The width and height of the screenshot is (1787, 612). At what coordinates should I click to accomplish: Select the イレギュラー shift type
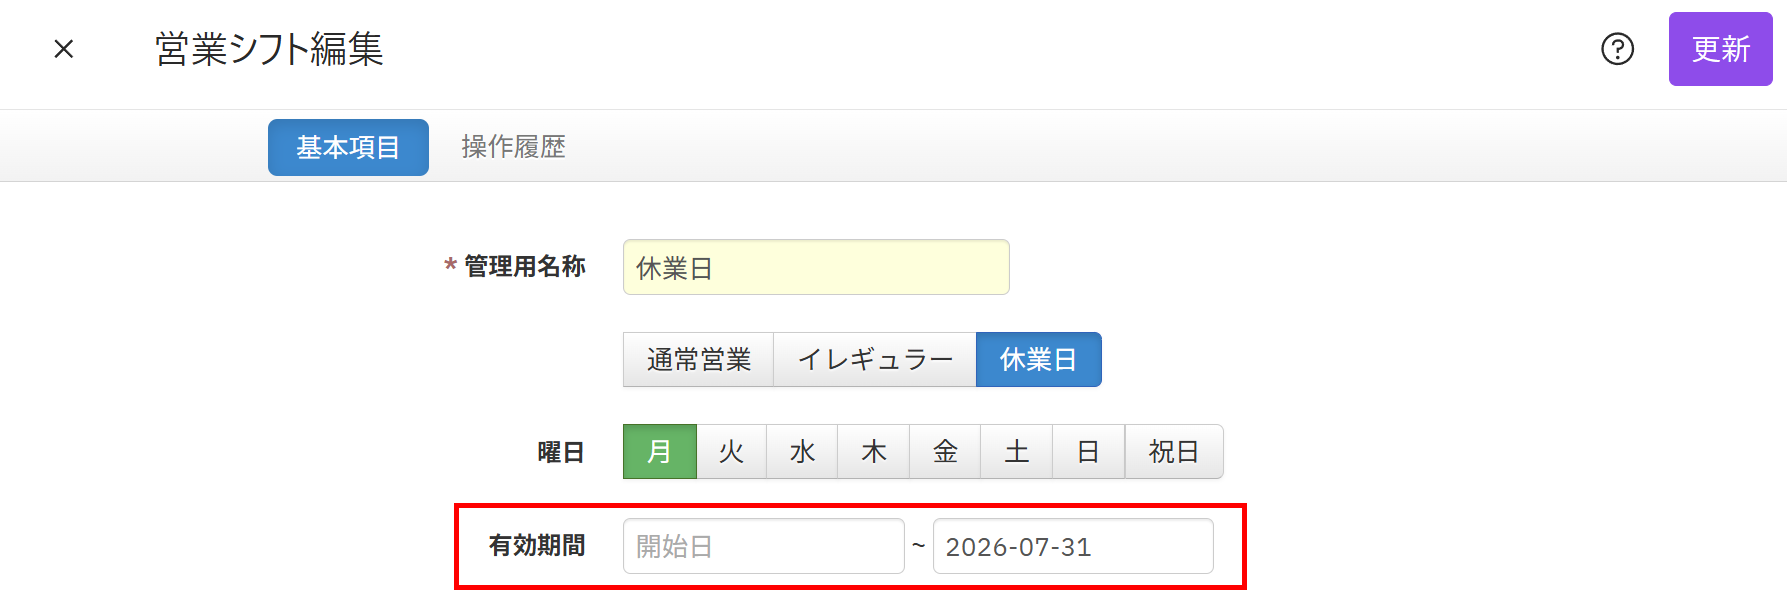[x=875, y=359]
